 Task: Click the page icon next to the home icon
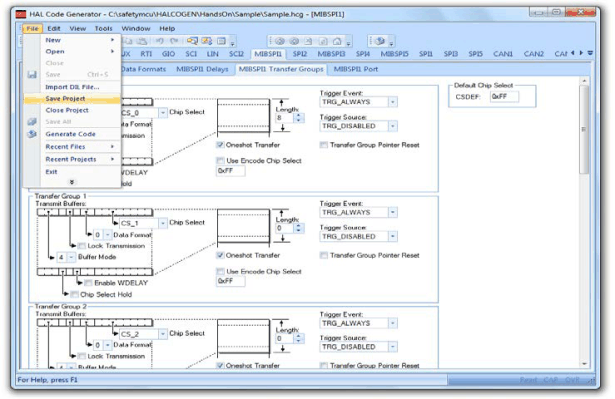[x=323, y=41]
